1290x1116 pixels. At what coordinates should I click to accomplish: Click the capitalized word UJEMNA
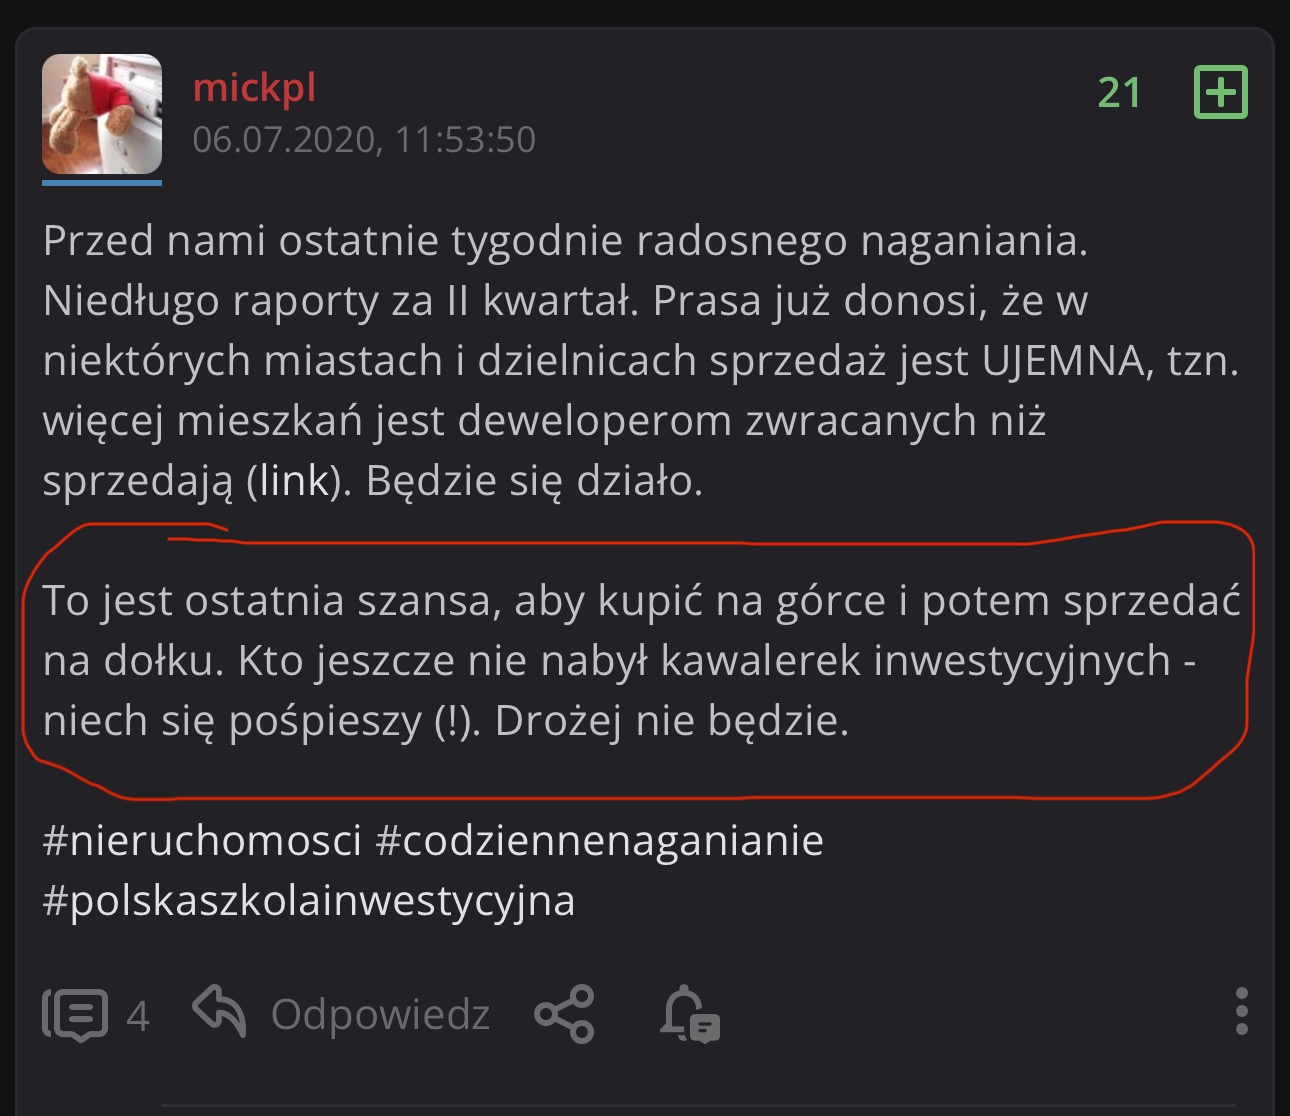click(x=1063, y=361)
